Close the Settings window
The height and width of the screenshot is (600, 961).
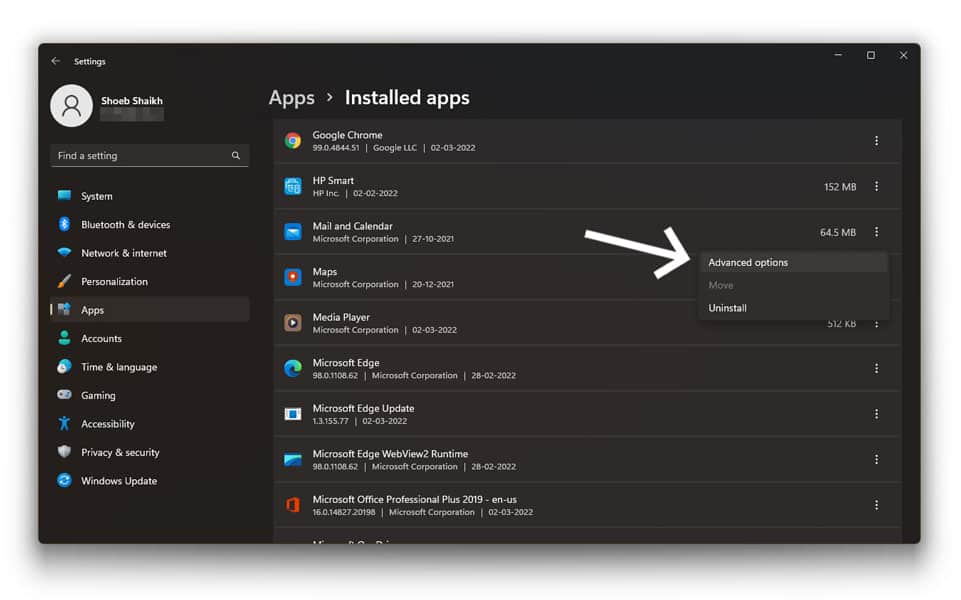coord(903,55)
